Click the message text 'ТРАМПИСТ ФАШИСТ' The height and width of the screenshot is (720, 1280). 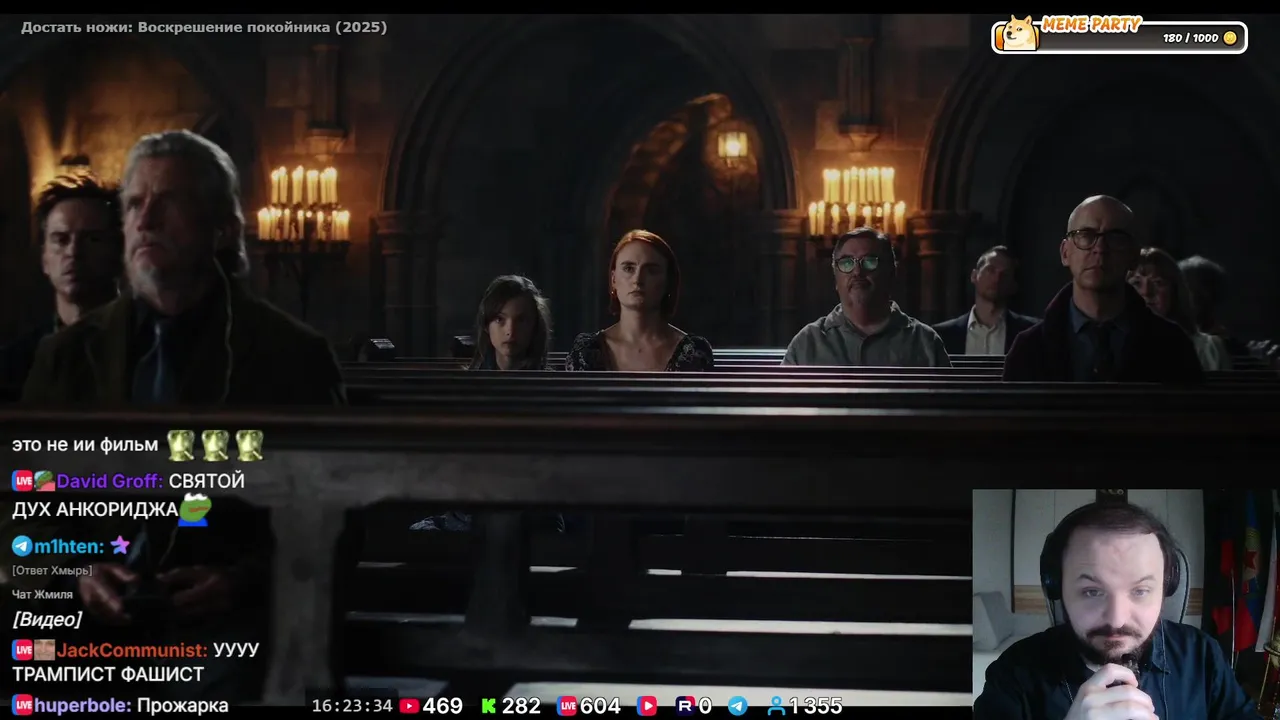(x=108, y=675)
